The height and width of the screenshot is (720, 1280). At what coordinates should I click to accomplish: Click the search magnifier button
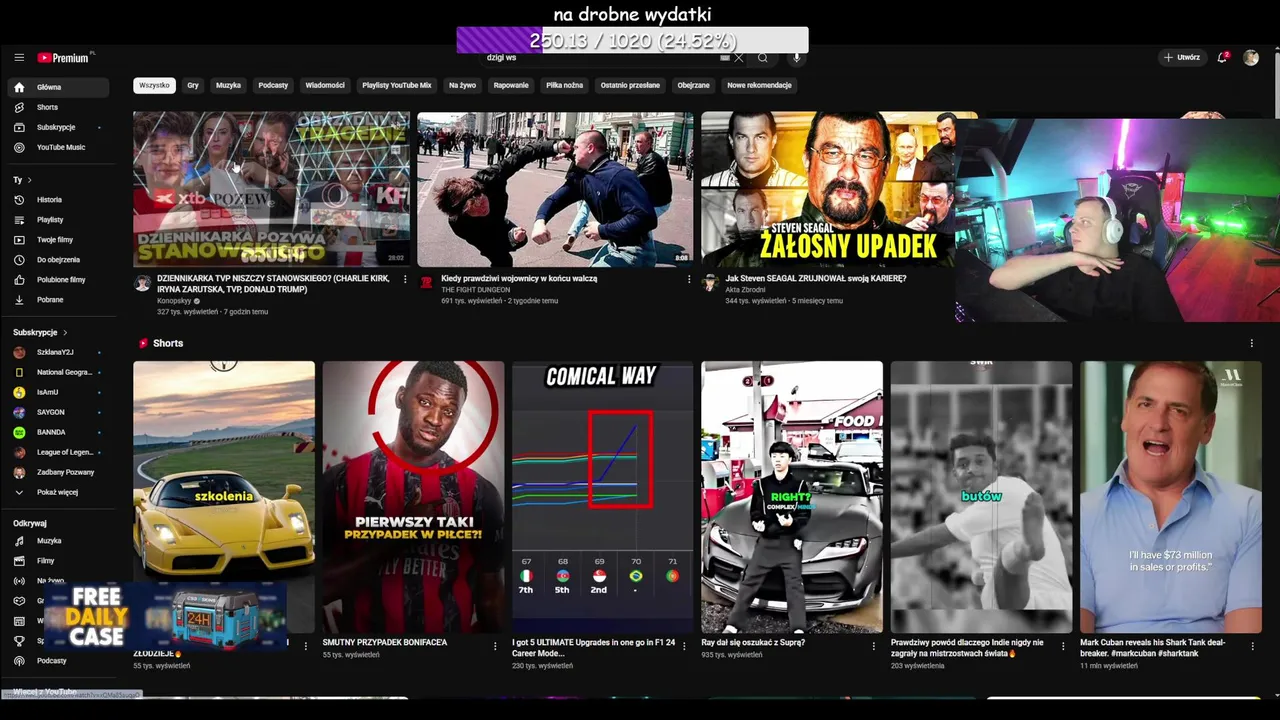(763, 58)
